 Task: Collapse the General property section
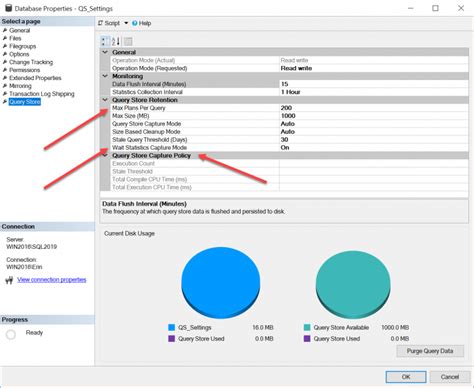pos(105,52)
